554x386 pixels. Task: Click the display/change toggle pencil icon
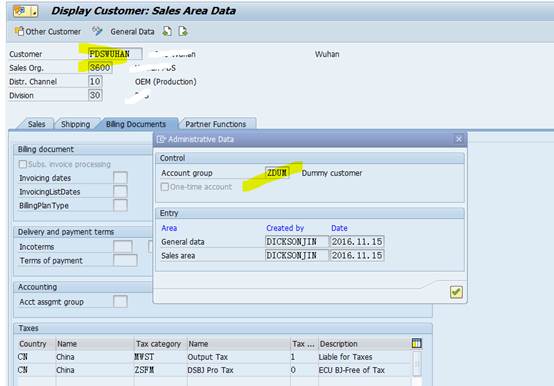[97, 31]
